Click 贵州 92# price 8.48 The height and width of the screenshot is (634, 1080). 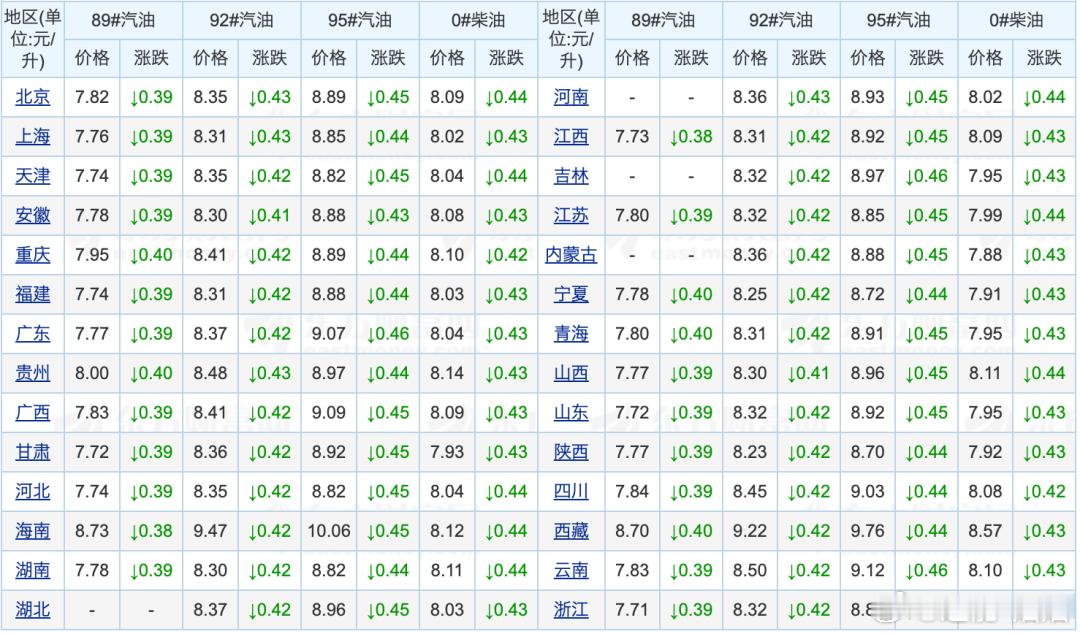click(210, 374)
